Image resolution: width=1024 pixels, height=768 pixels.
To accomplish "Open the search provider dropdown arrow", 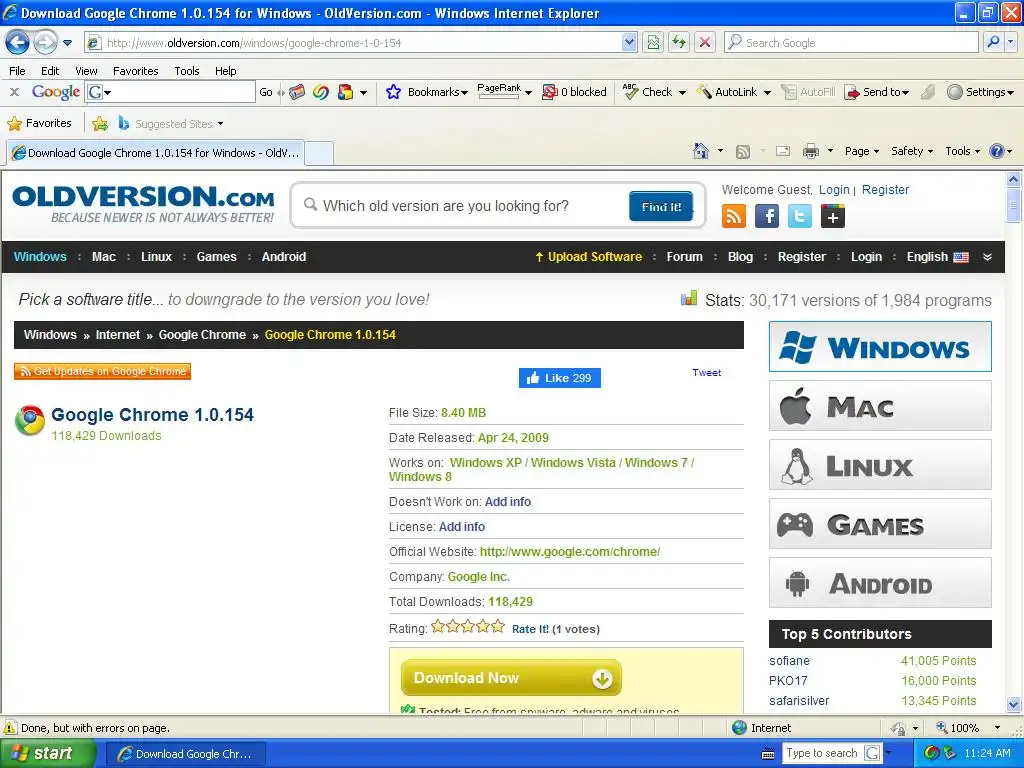I will (x=1010, y=42).
